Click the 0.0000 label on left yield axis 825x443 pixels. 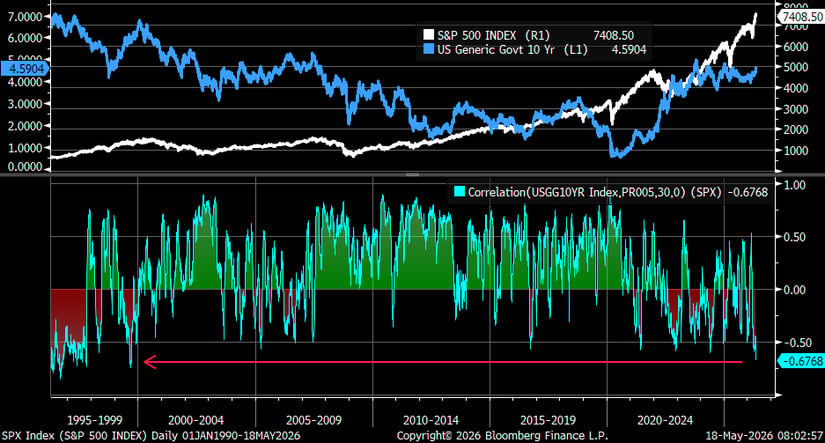[x=25, y=166]
